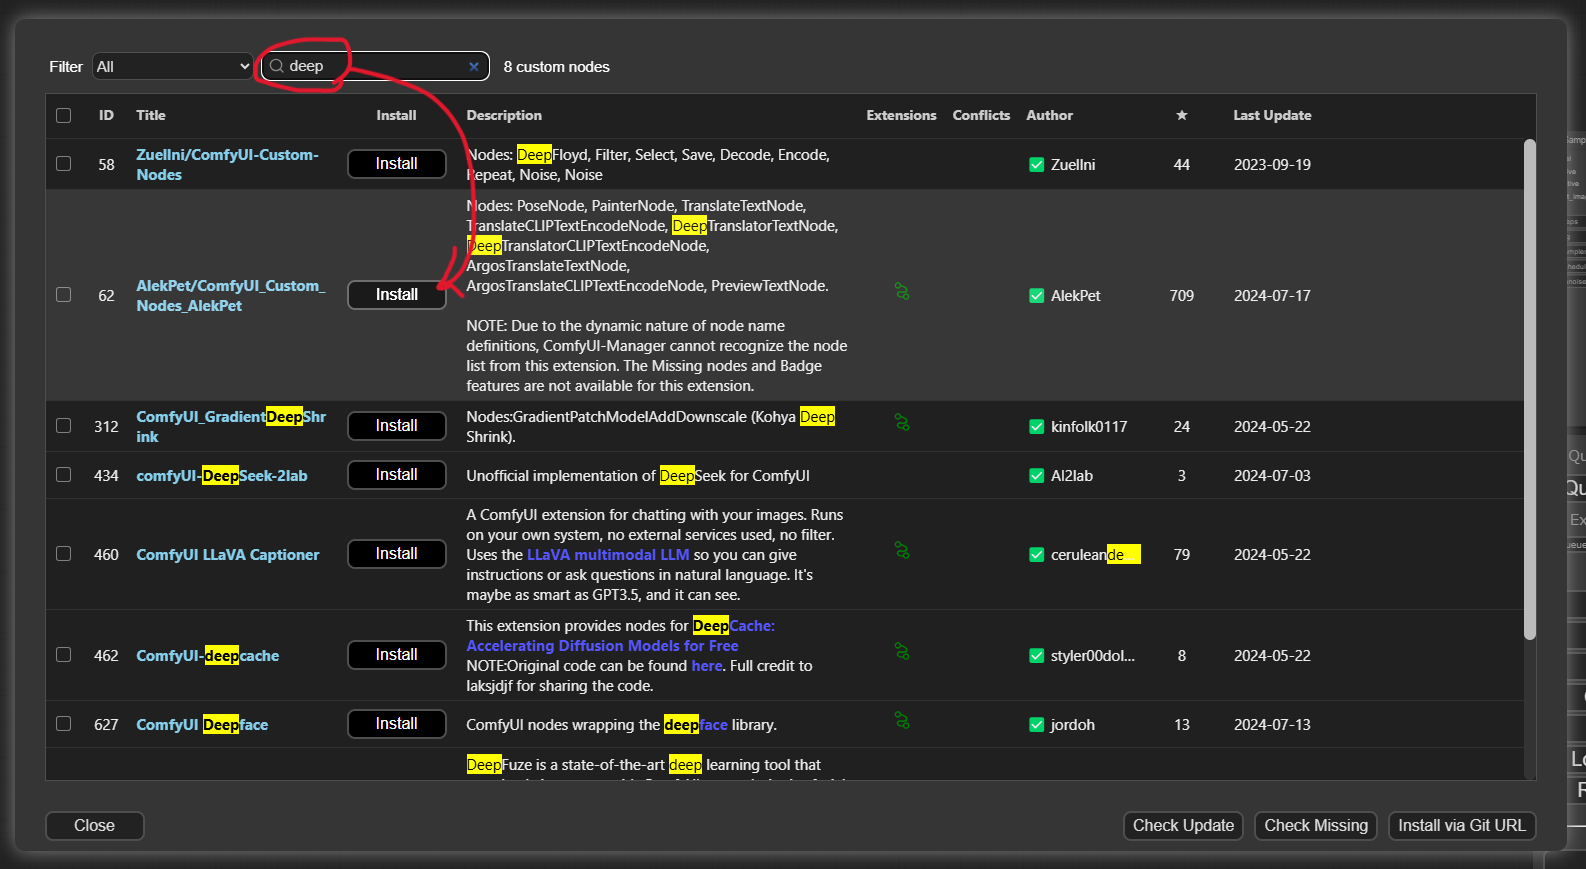Check the box for node ID 462
Viewport: 1586px width, 869px height.
coord(64,655)
